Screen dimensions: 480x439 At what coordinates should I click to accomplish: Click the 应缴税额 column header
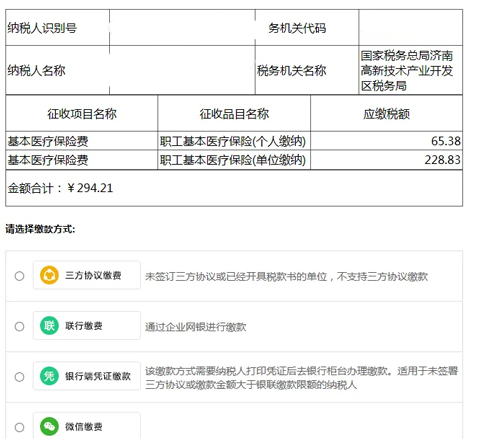click(x=386, y=114)
